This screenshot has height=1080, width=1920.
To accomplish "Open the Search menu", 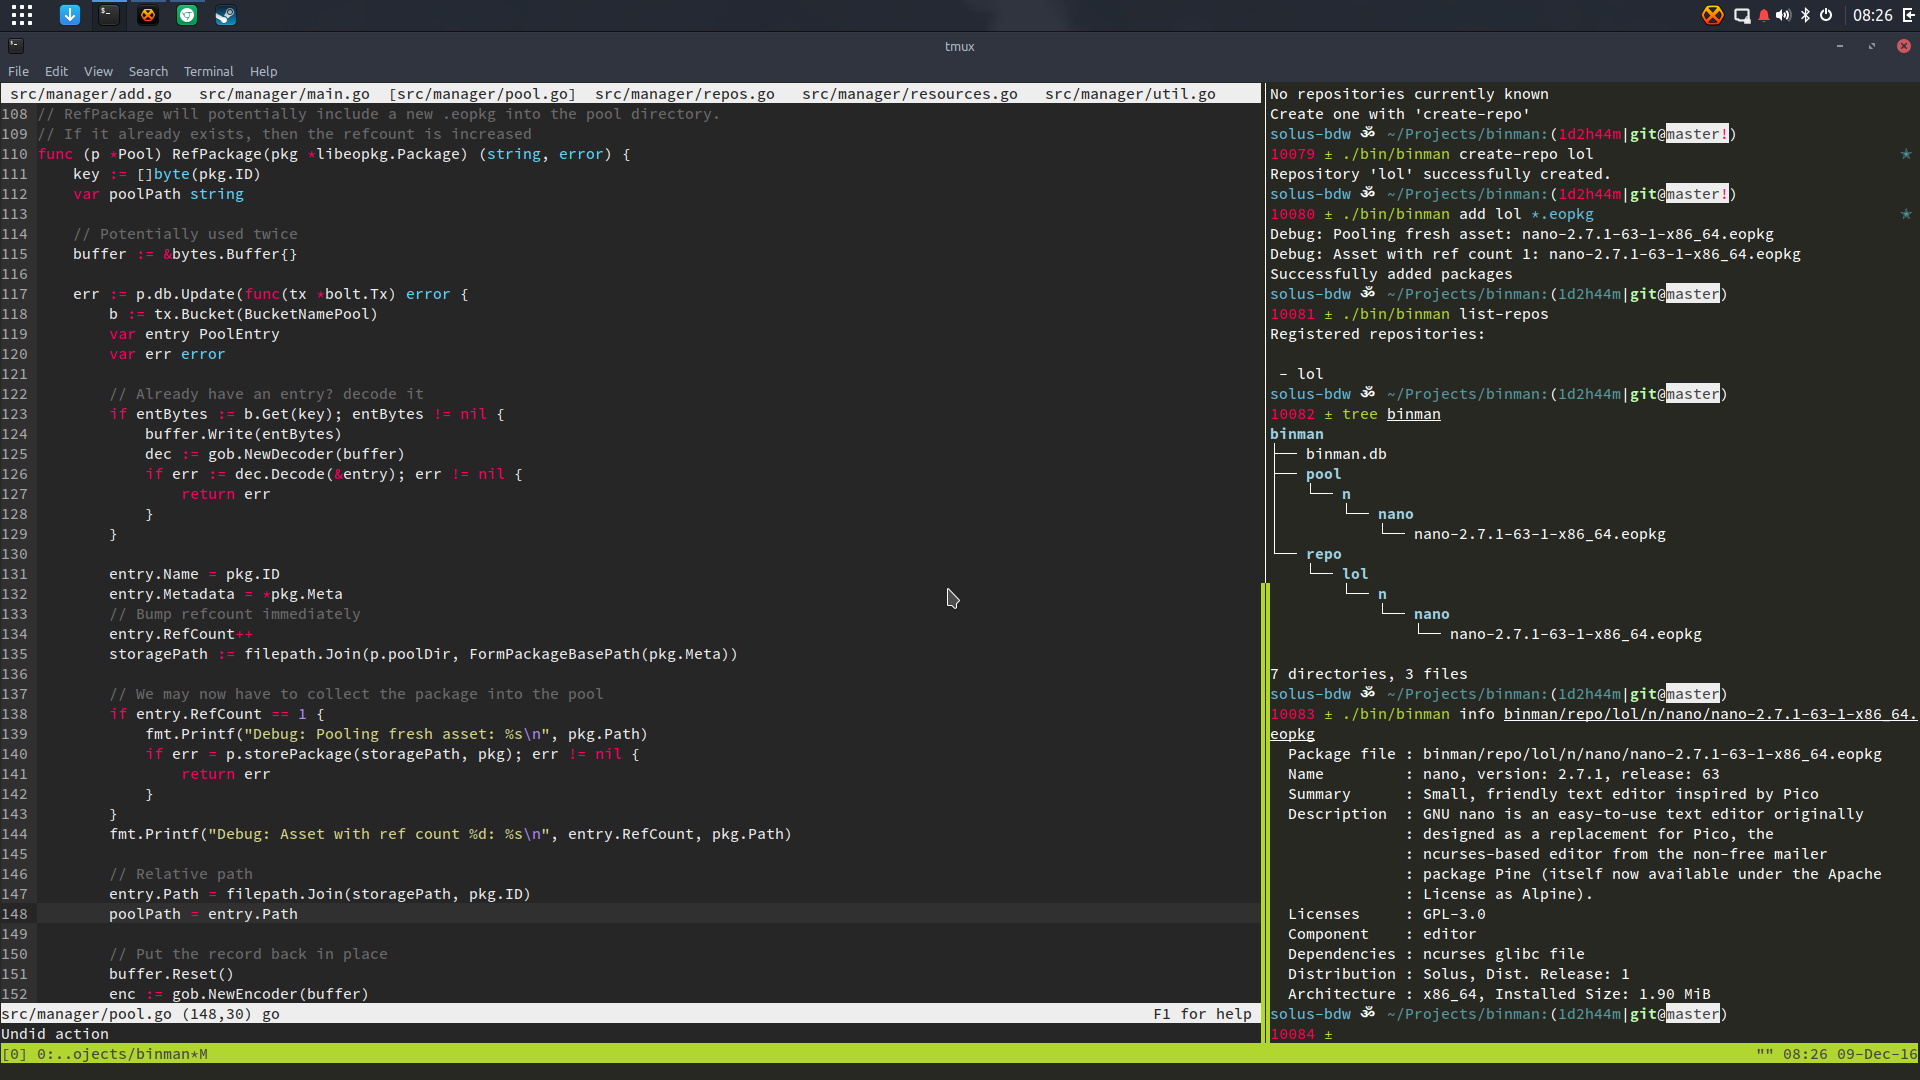I will pyautogui.click(x=148, y=71).
